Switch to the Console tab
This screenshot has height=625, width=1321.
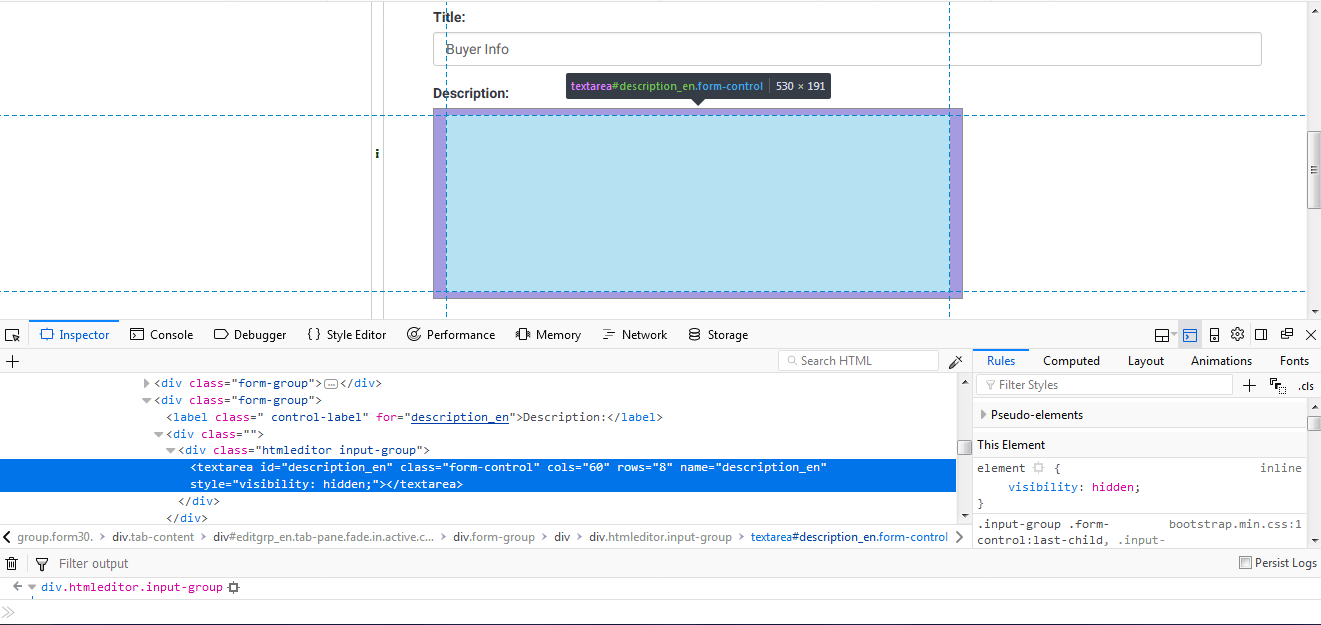tap(161, 335)
